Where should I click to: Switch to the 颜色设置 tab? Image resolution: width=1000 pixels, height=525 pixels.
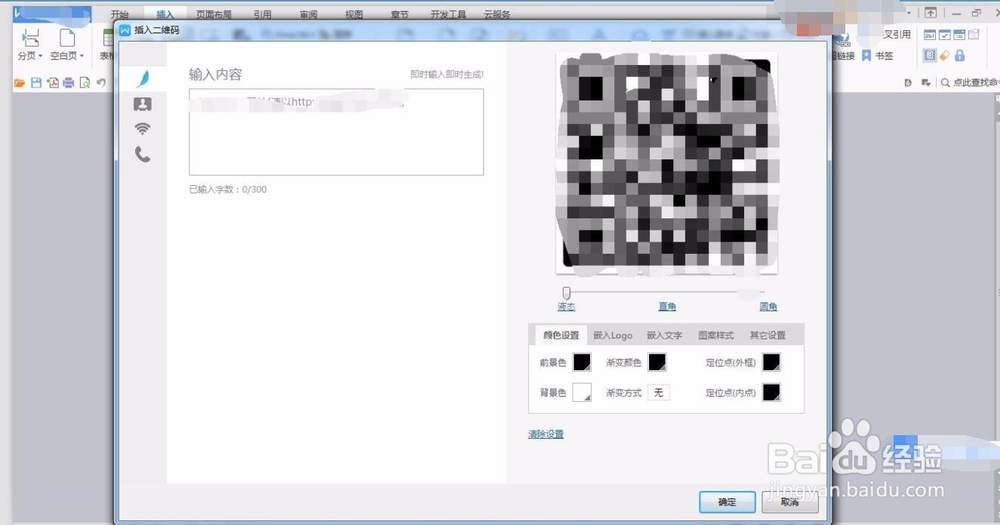point(561,335)
